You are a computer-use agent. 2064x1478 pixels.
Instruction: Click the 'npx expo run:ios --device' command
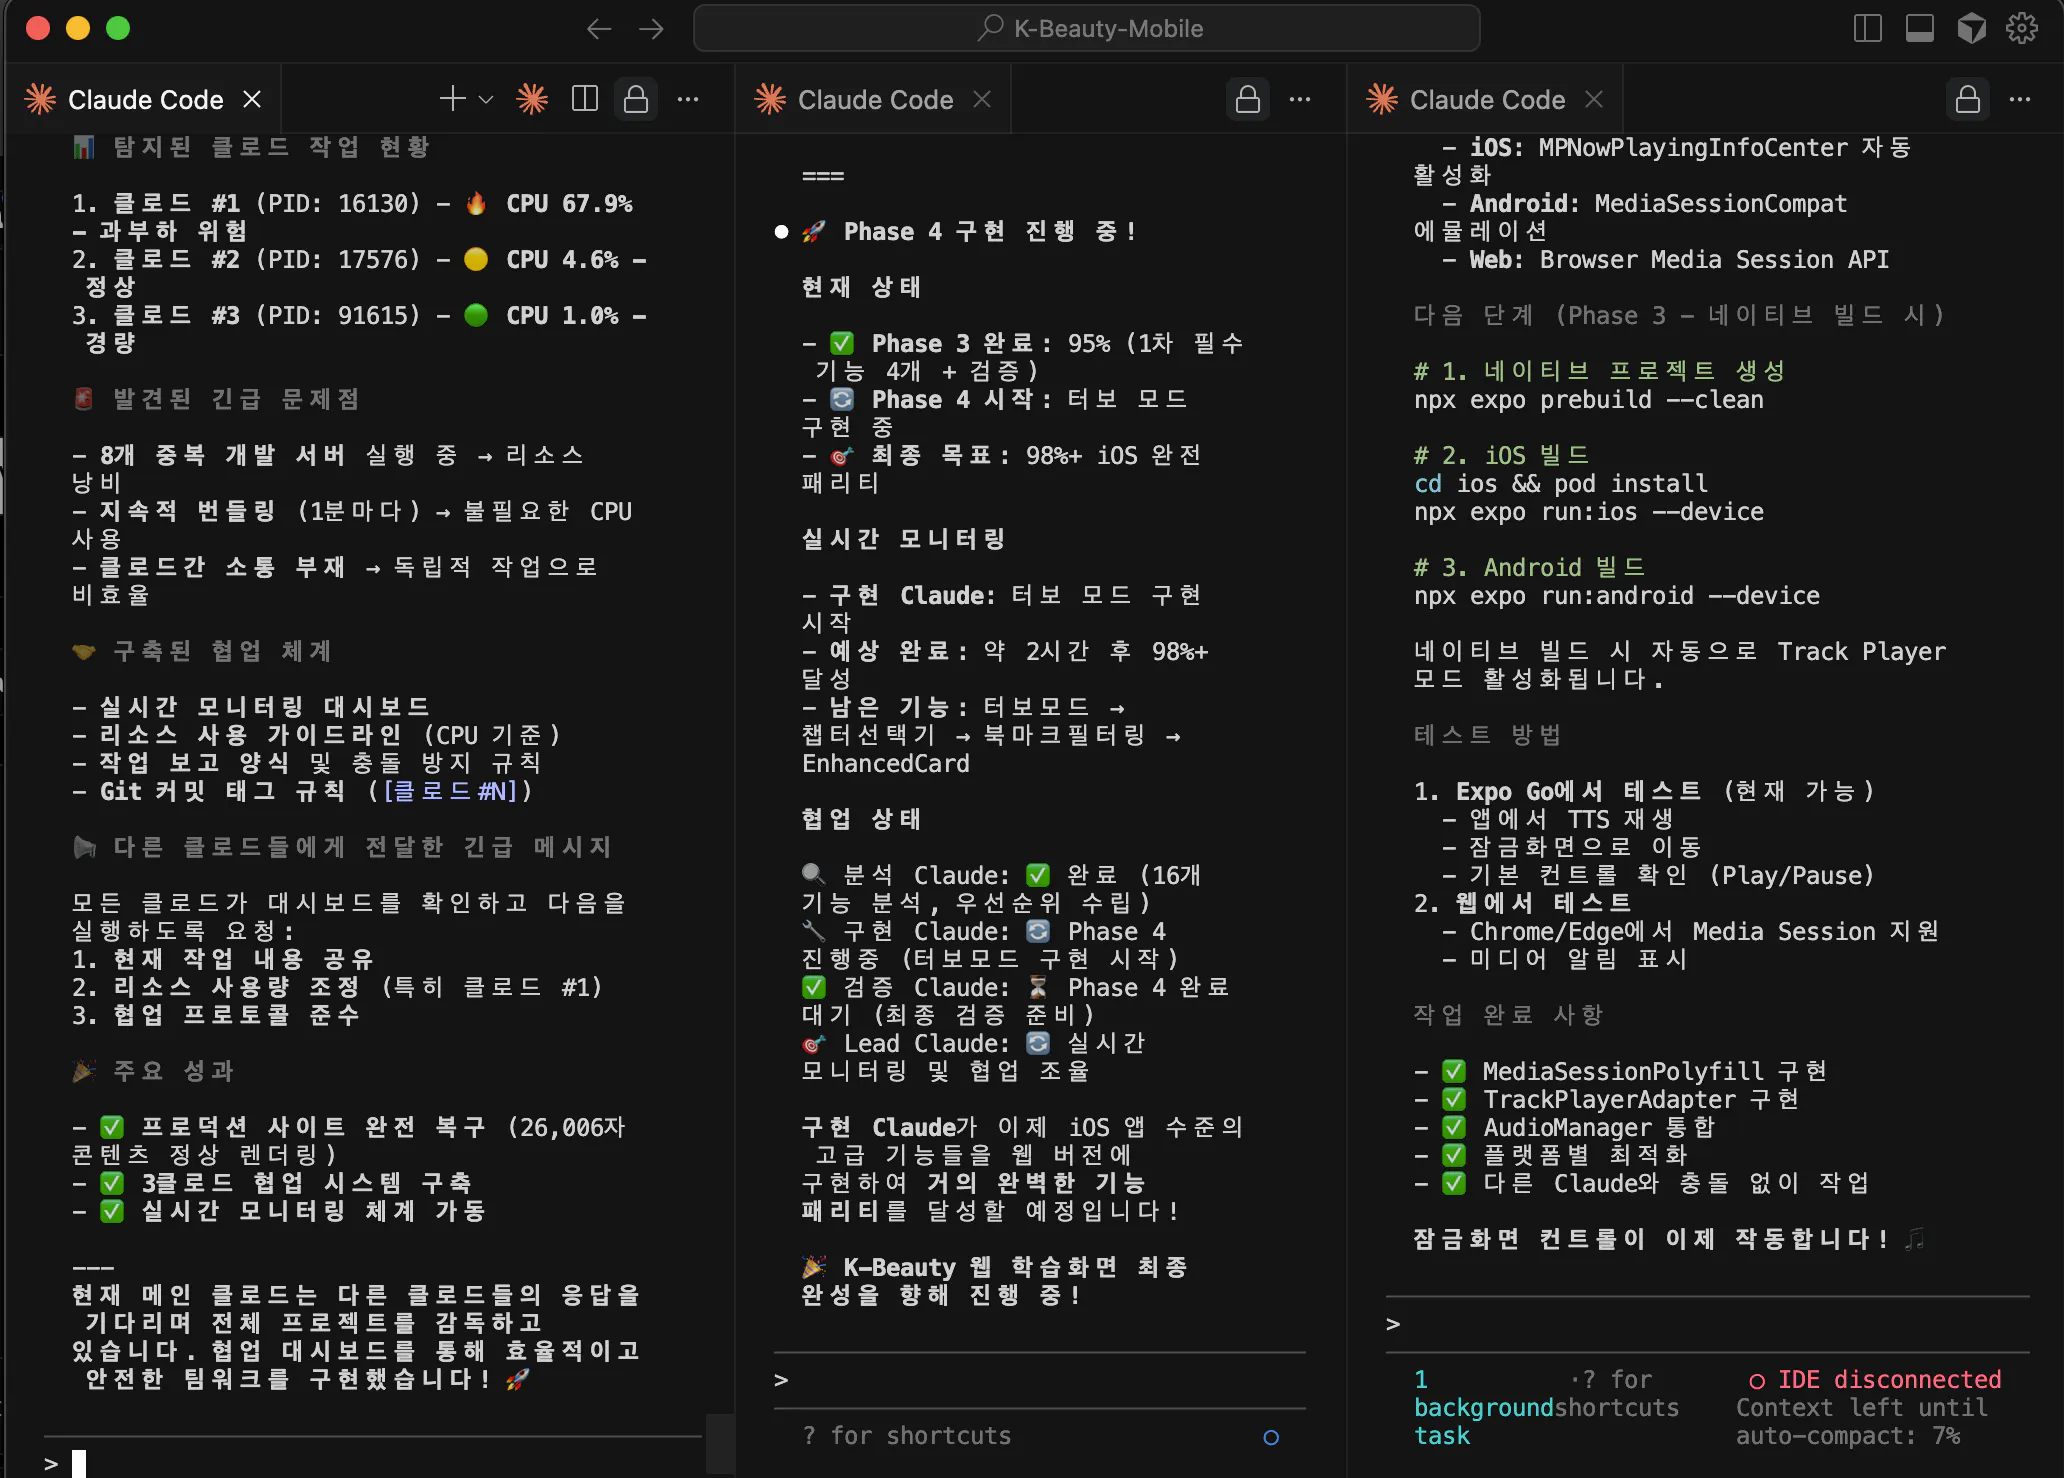coord(1589,512)
